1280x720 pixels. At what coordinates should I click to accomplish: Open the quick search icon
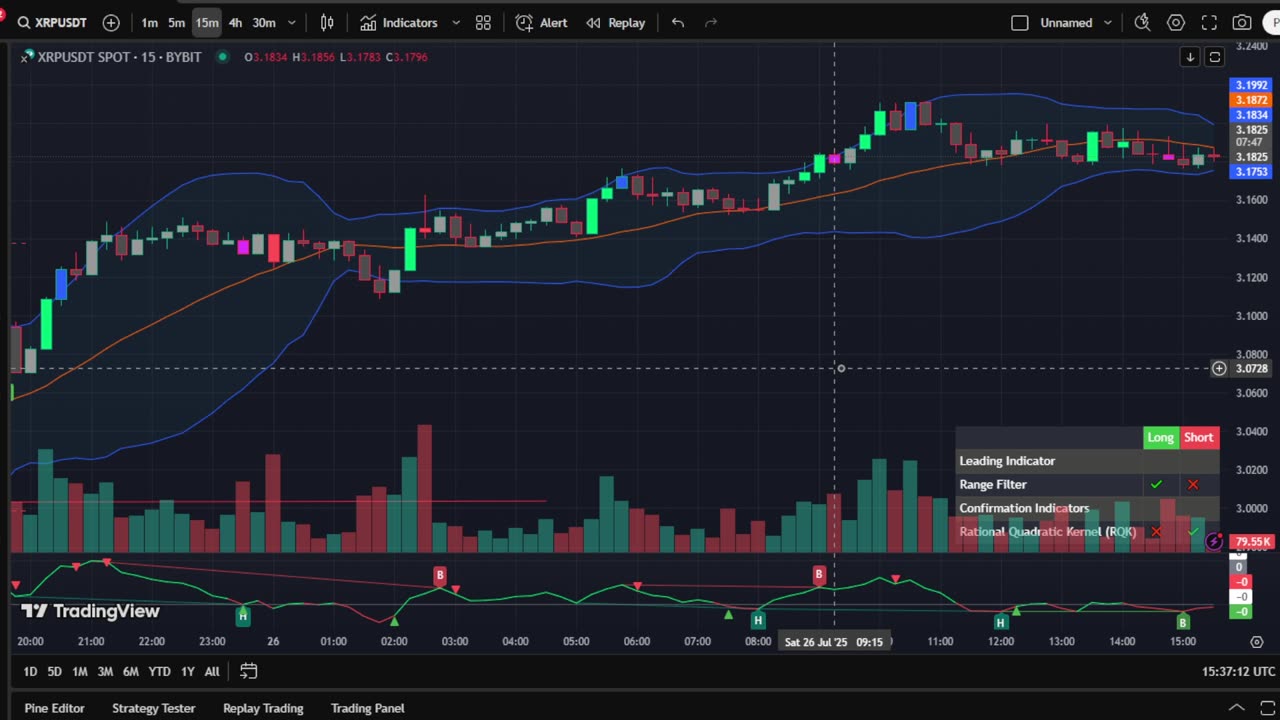[x=1143, y=22]
